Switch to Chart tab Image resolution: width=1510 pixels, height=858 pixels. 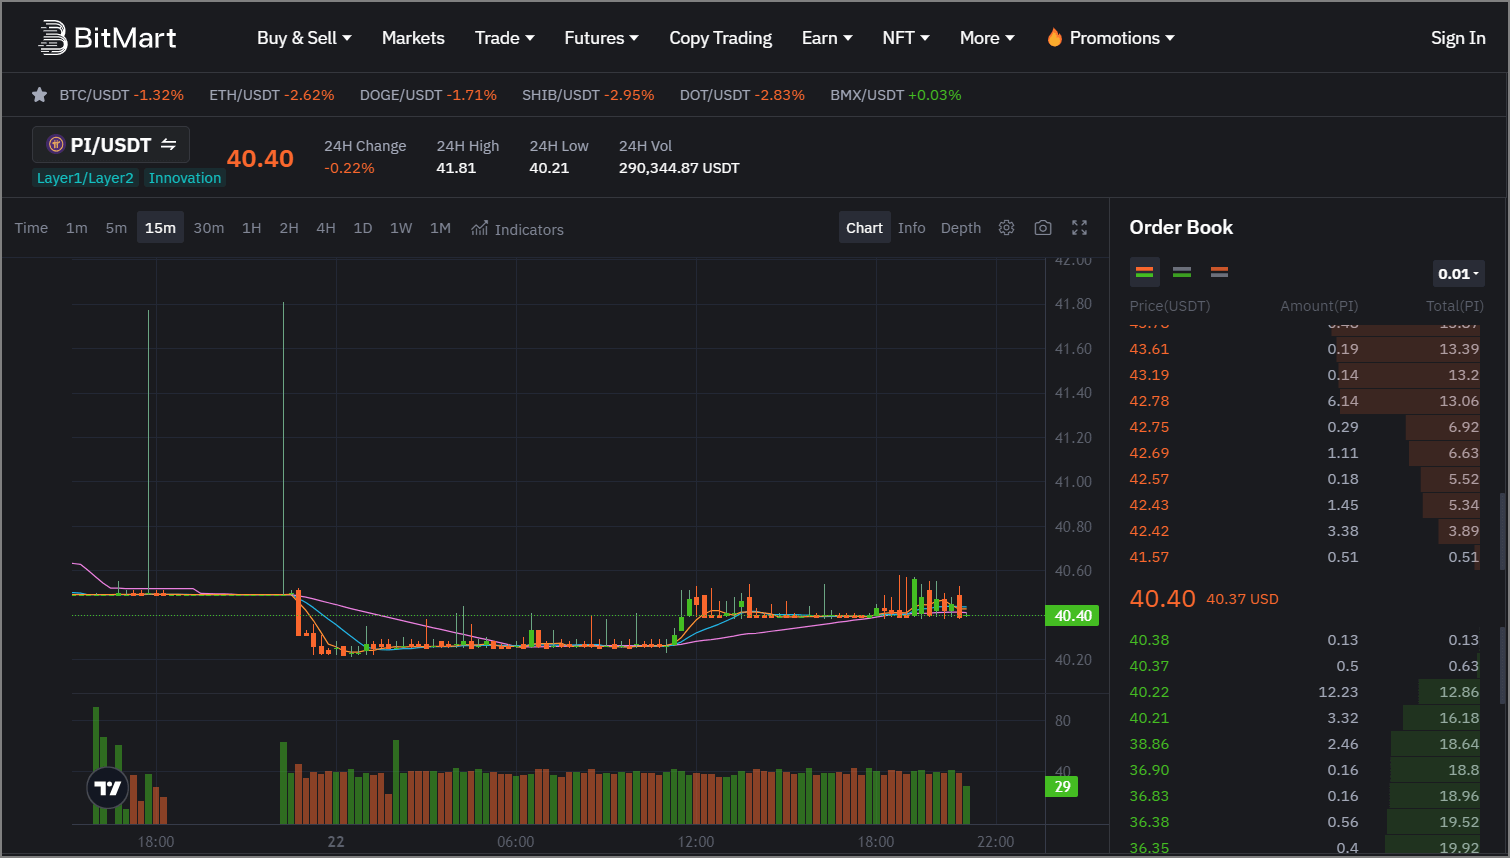pyautogui.click(x=864, y=228)
